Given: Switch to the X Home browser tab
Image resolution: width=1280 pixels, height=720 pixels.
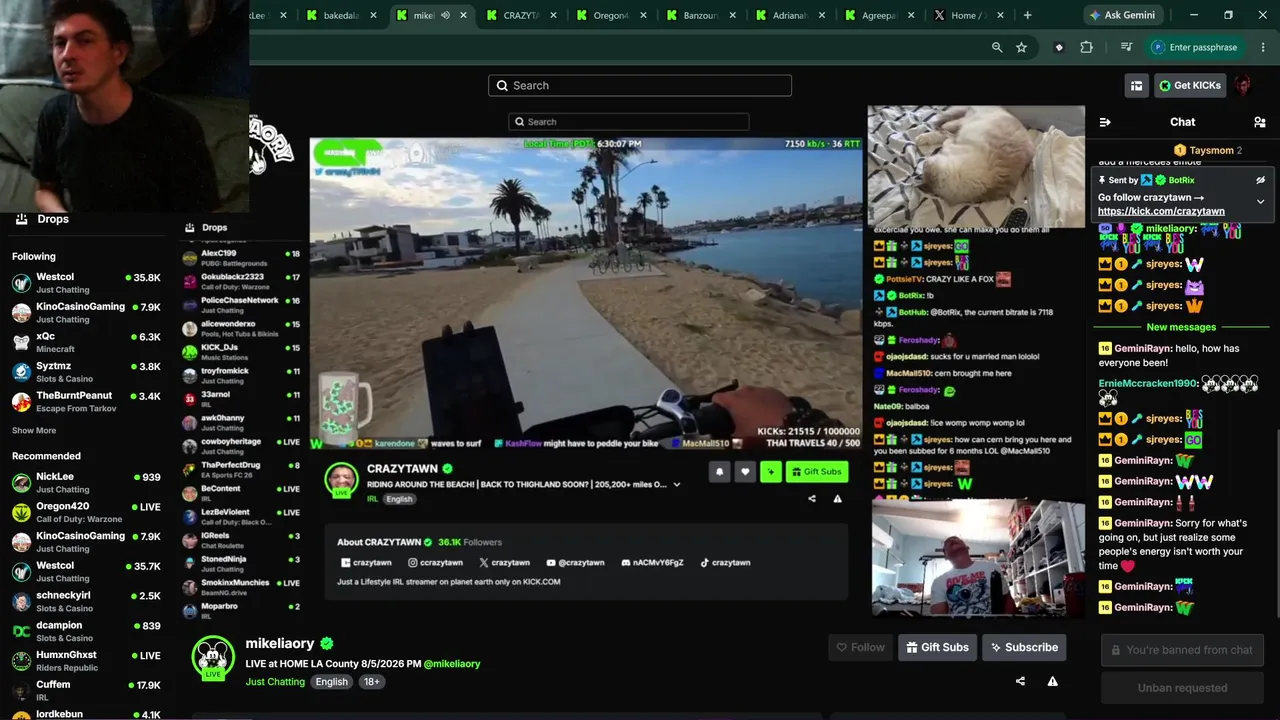Looking at the screenshot, I should click(968, 15).
